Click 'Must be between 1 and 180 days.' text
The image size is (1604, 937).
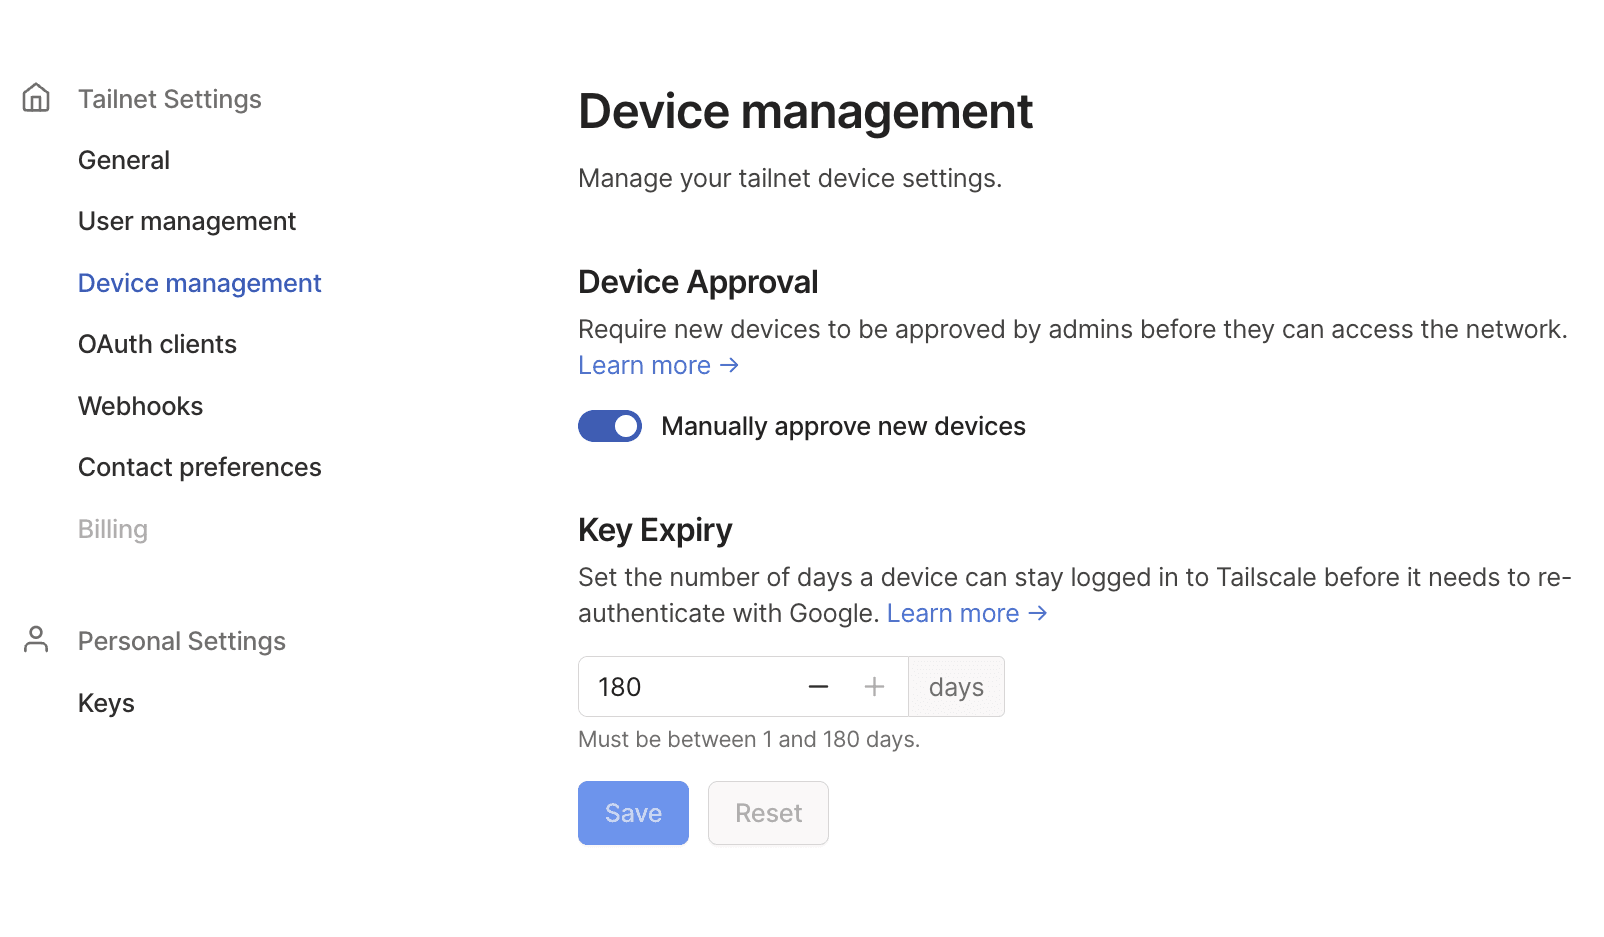click(x=749, y=739)
